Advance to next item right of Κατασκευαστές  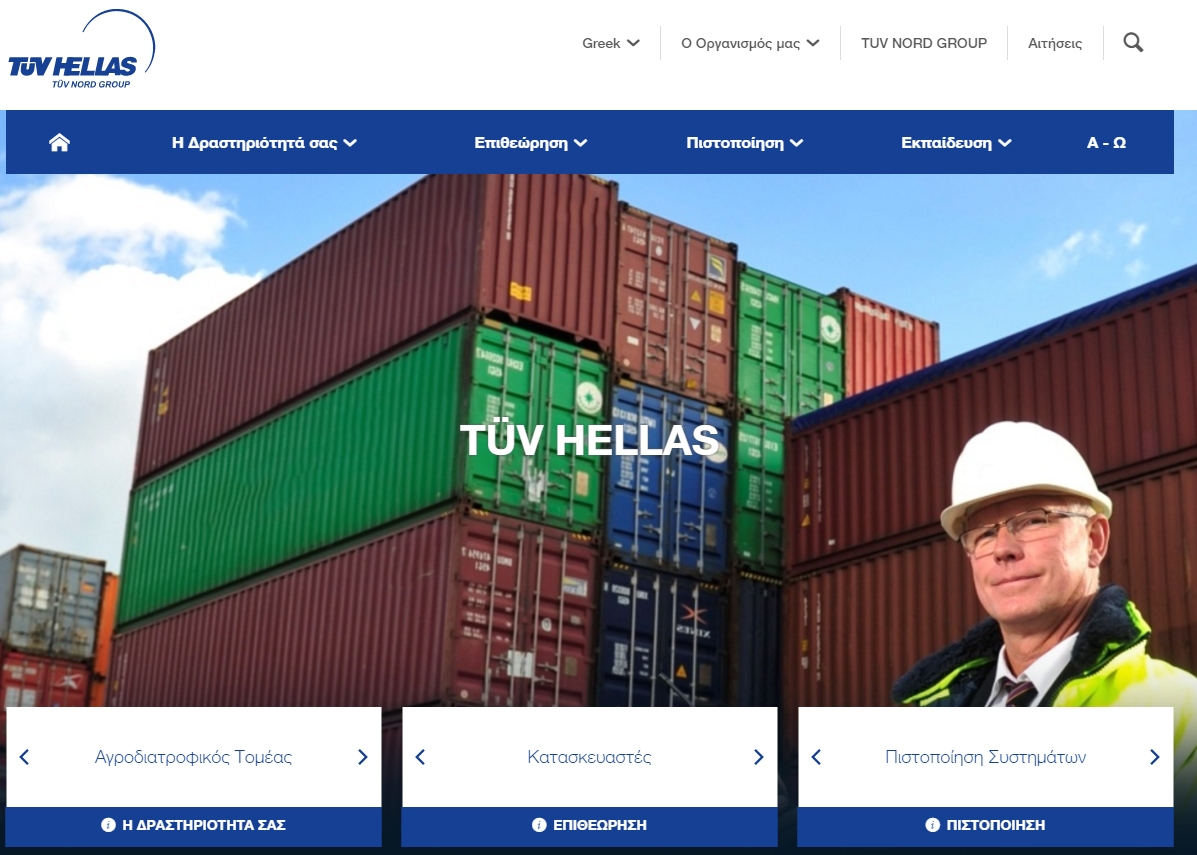pos(758,757)
